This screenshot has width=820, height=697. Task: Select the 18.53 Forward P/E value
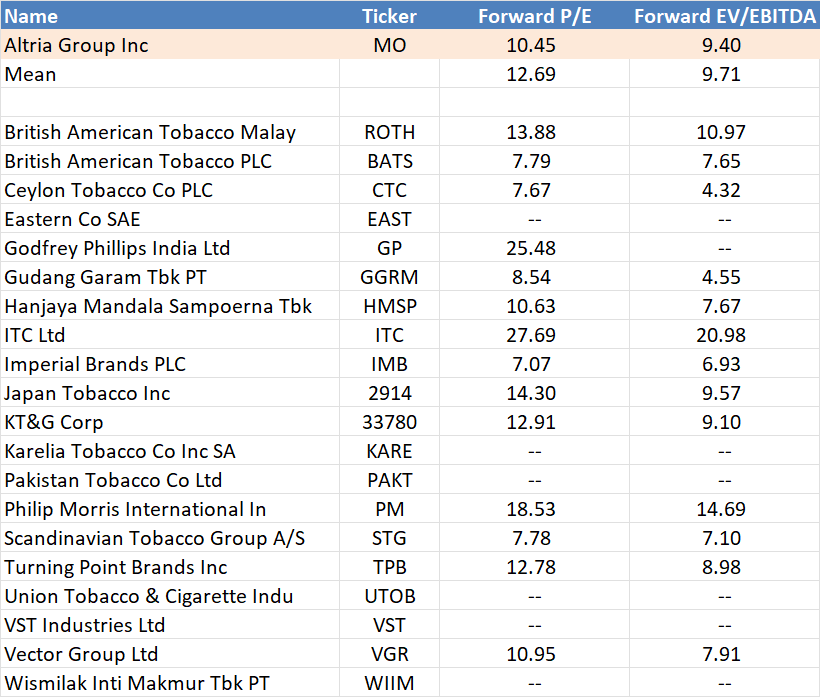[x=534, y=509]
